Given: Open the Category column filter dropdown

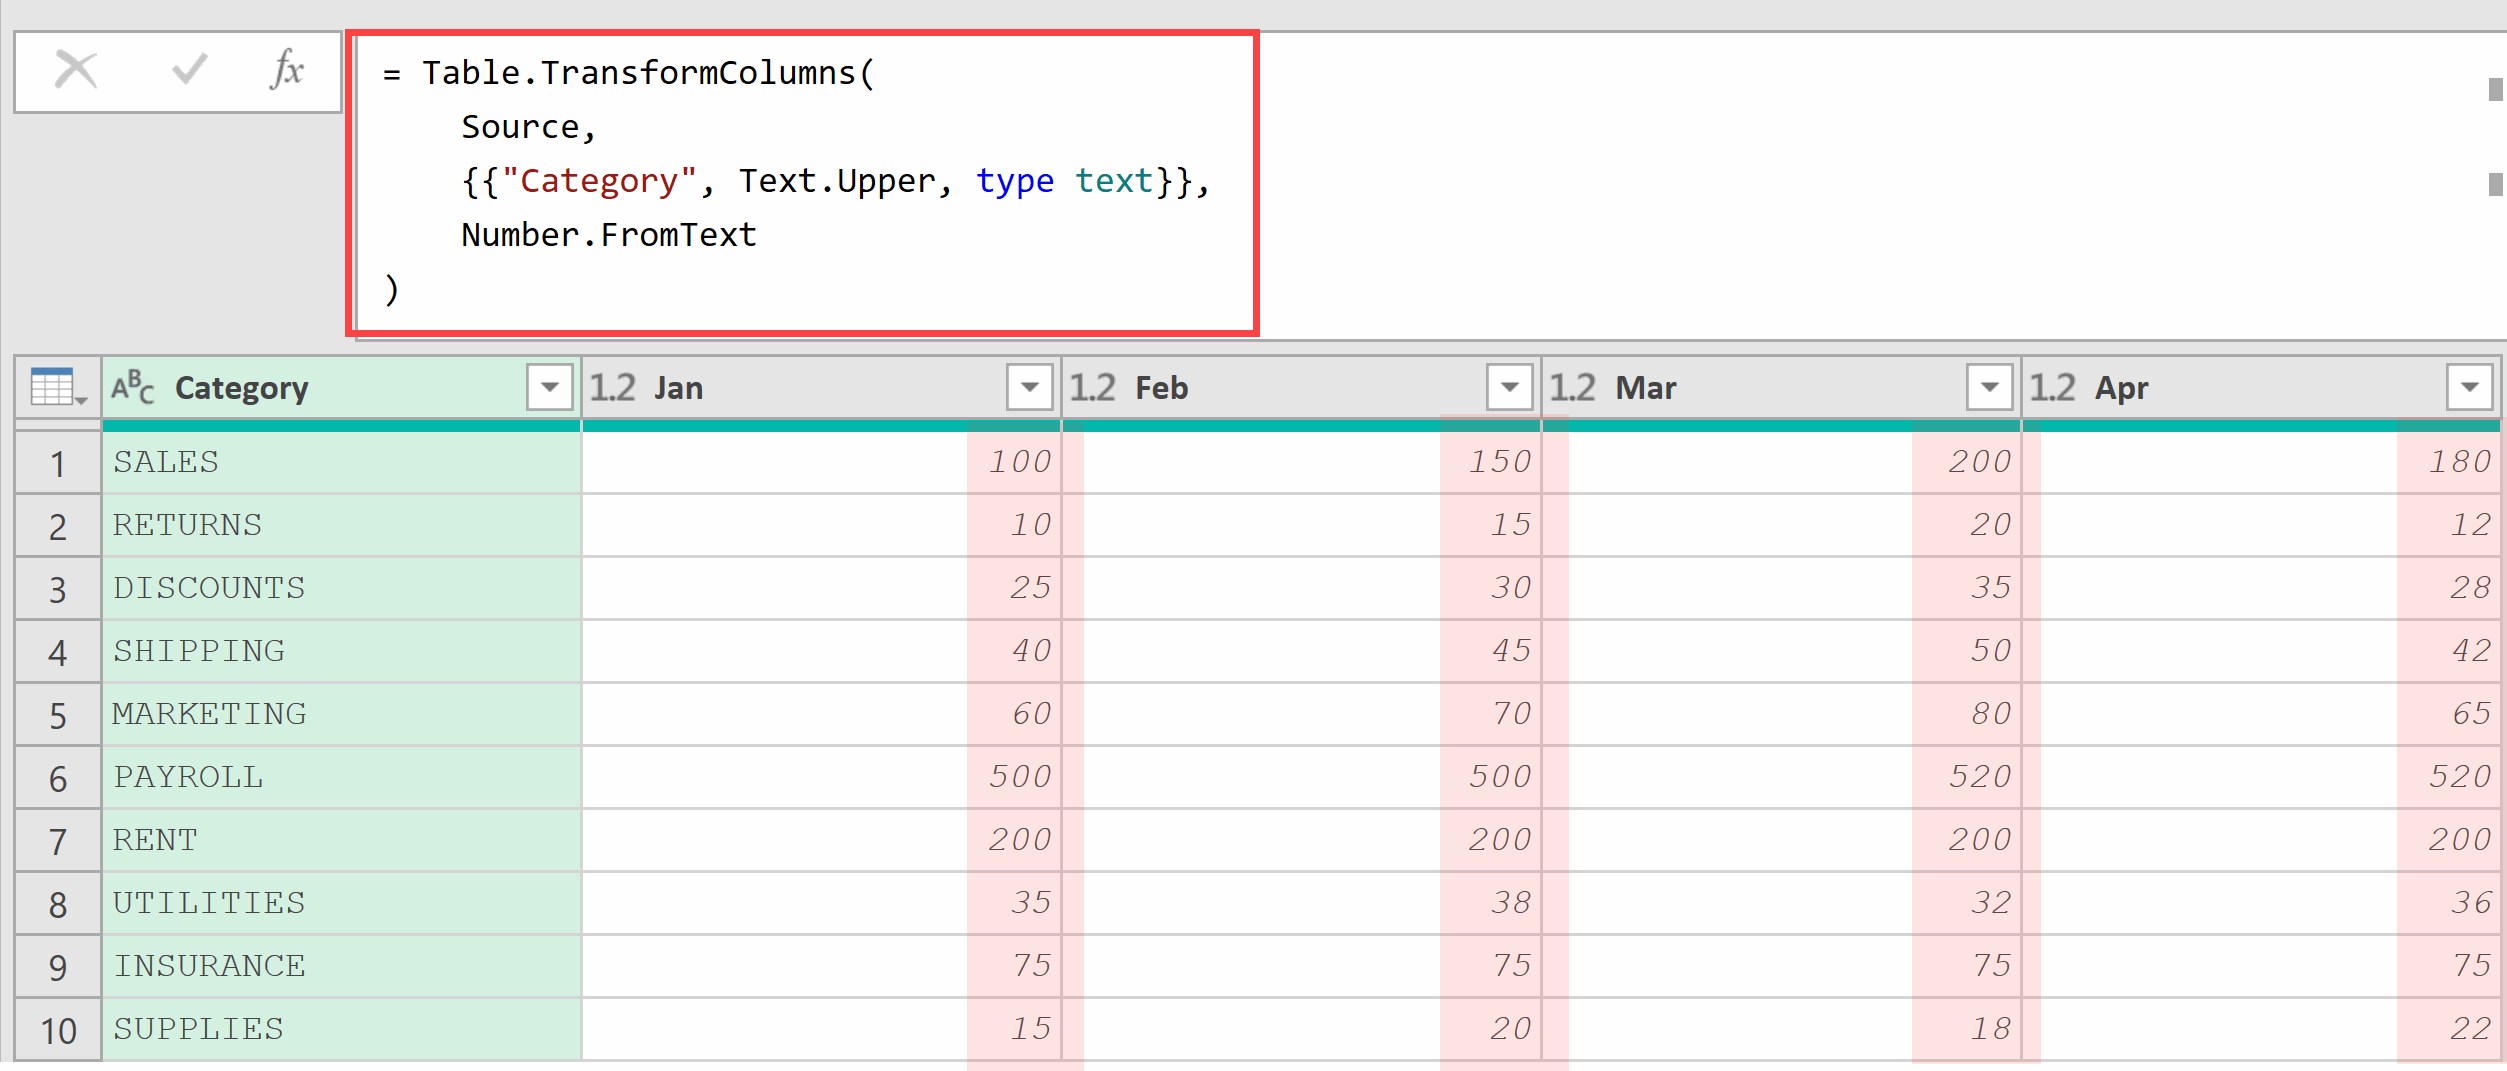Looking at the screenshot, I should (x=549, y=387).
